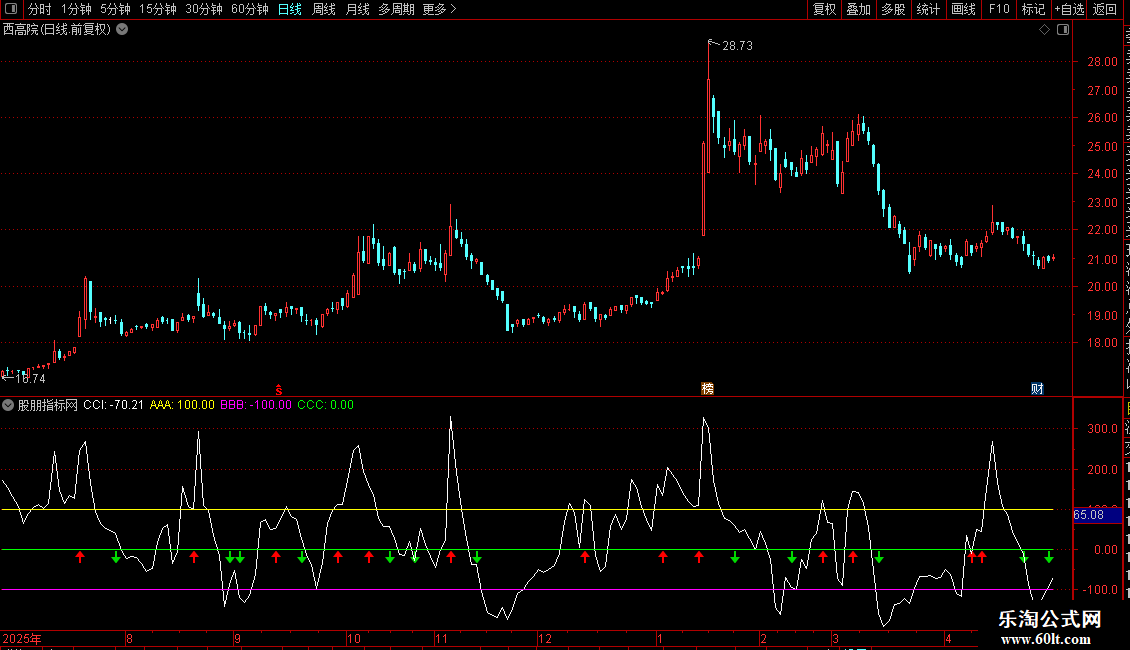
Task: Click the 2025年 date label
Action: tap(22, 638)
